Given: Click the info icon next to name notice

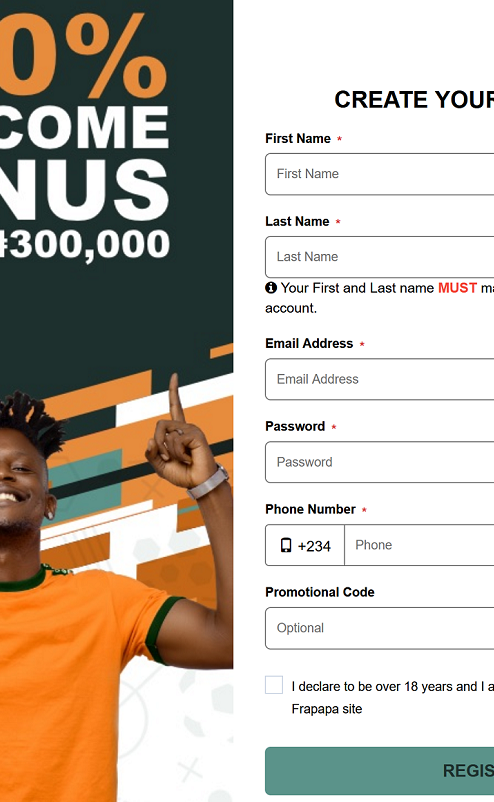Looking at the screenshot, I should 271,288.
